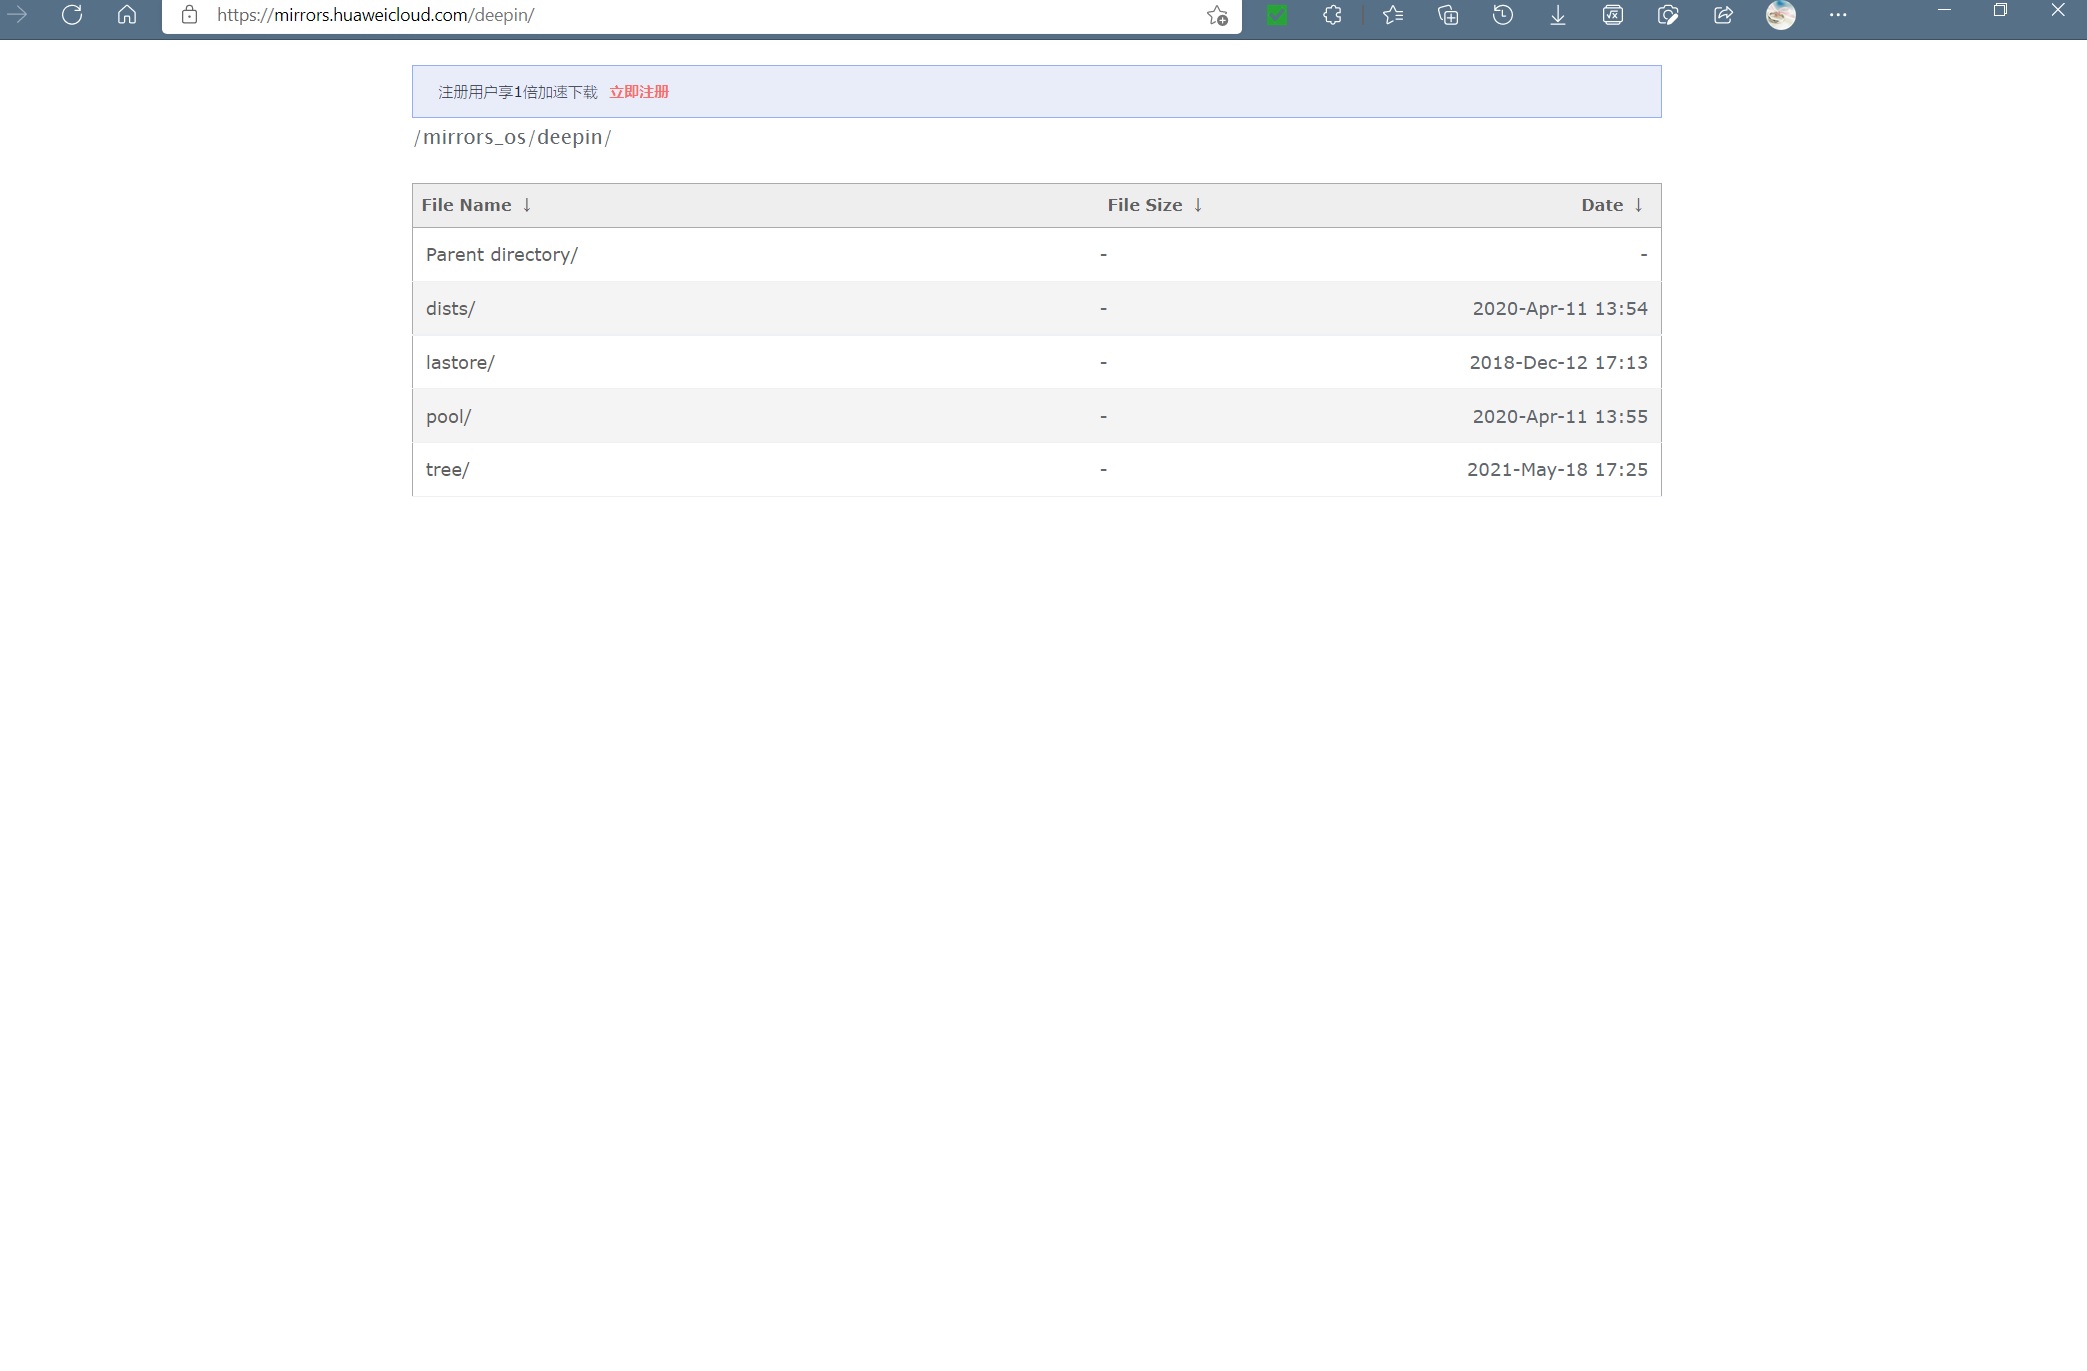The image size is (2087, 1371).
Task: Open the profile avatar menu
Action: 1781,15
